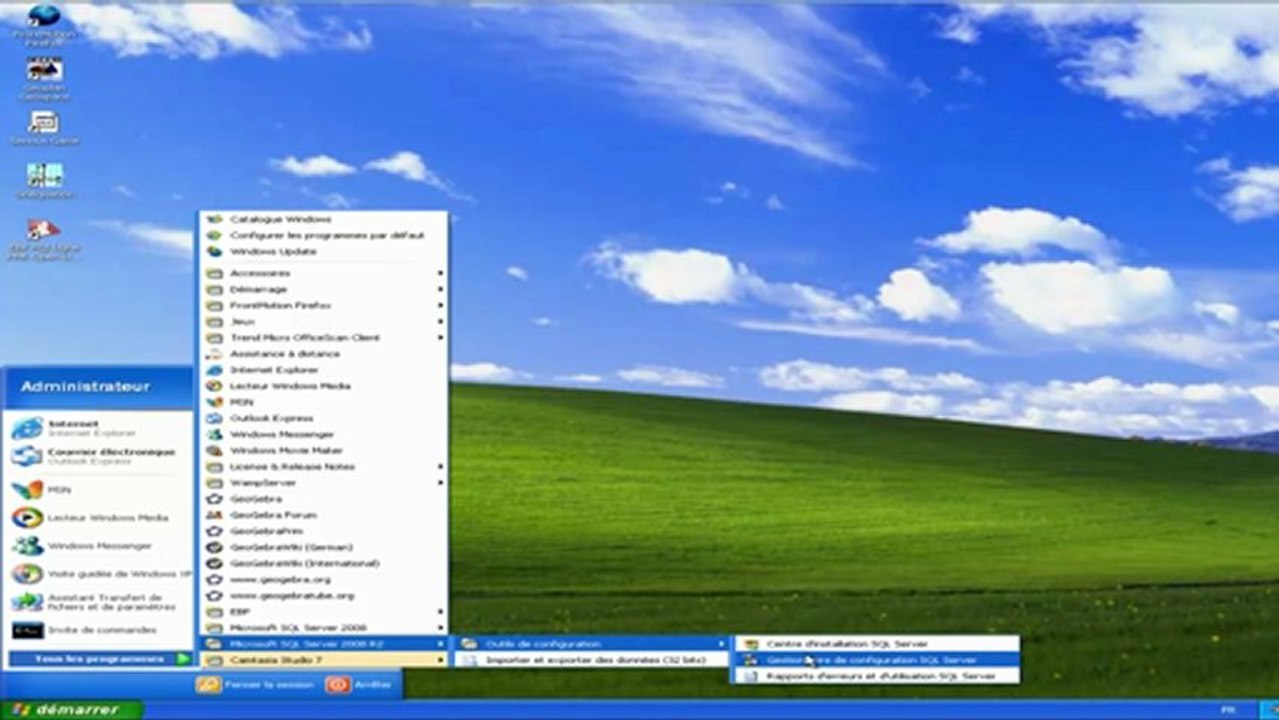
Task: Open GeoGebraWiki (German) entry
Action: 324,547
